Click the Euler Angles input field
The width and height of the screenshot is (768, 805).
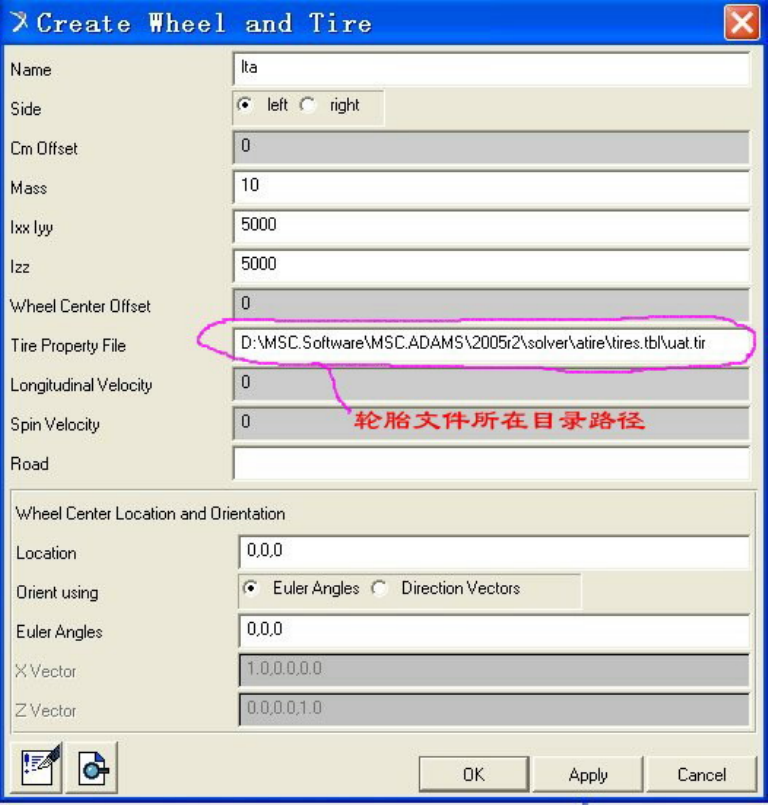tap(494, 631)
